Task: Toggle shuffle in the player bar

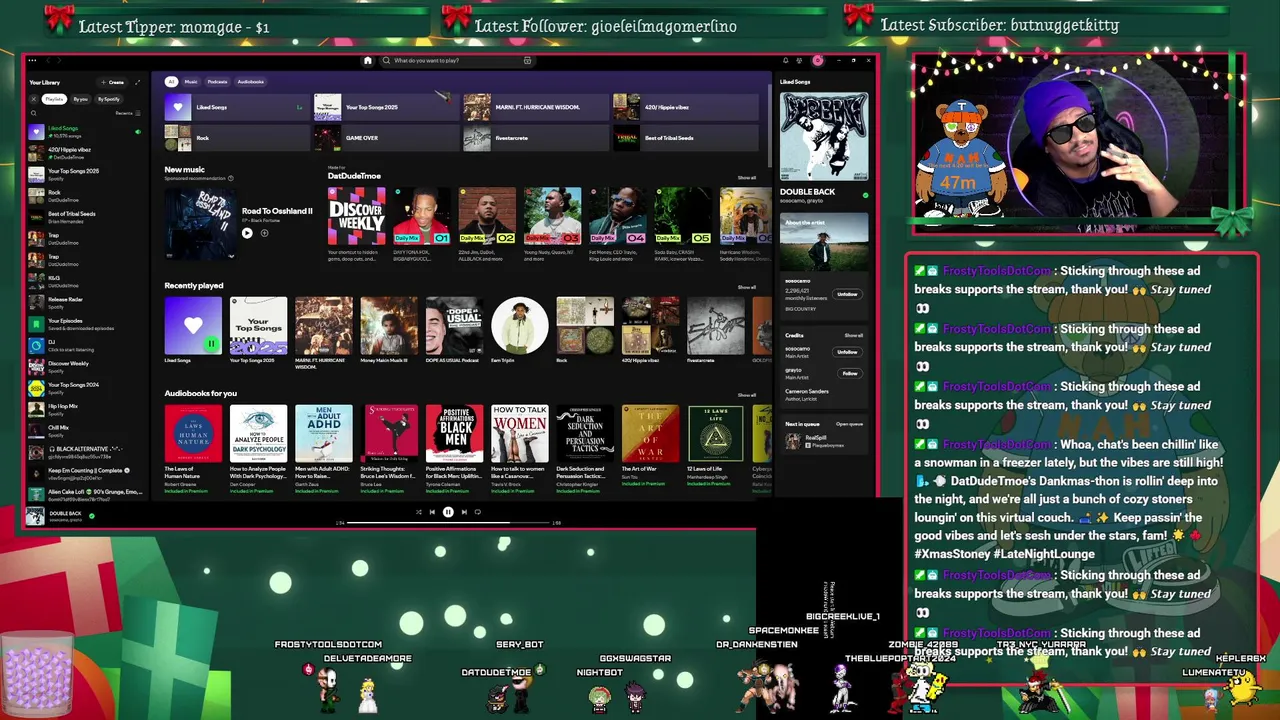Action: click(418, 512)
